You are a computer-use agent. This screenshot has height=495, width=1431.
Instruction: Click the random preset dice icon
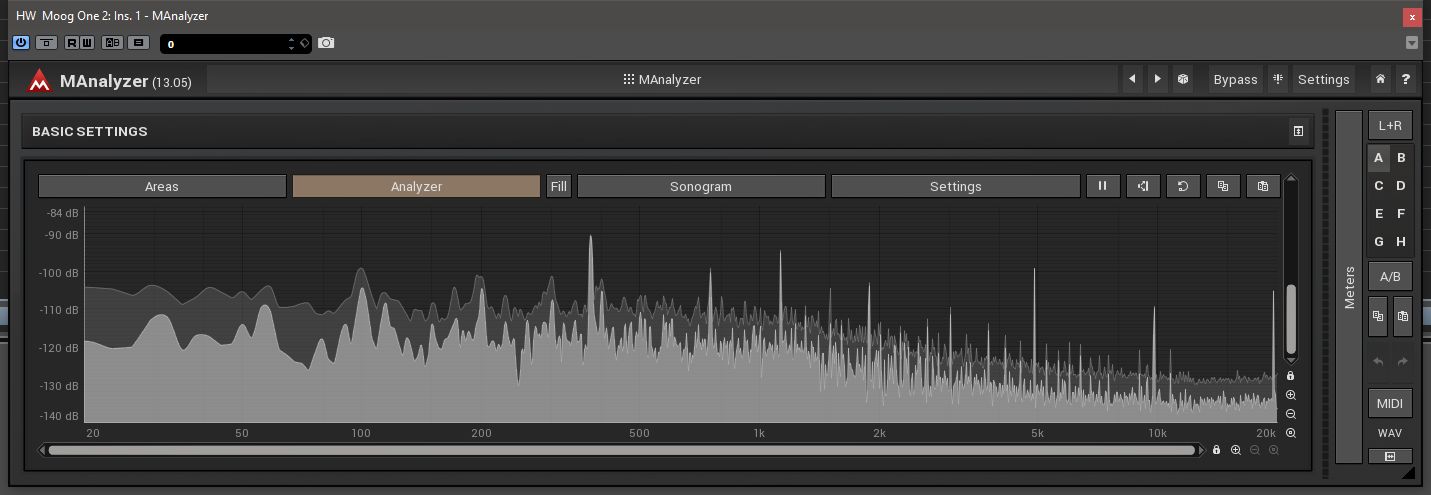coord(1183,79)
